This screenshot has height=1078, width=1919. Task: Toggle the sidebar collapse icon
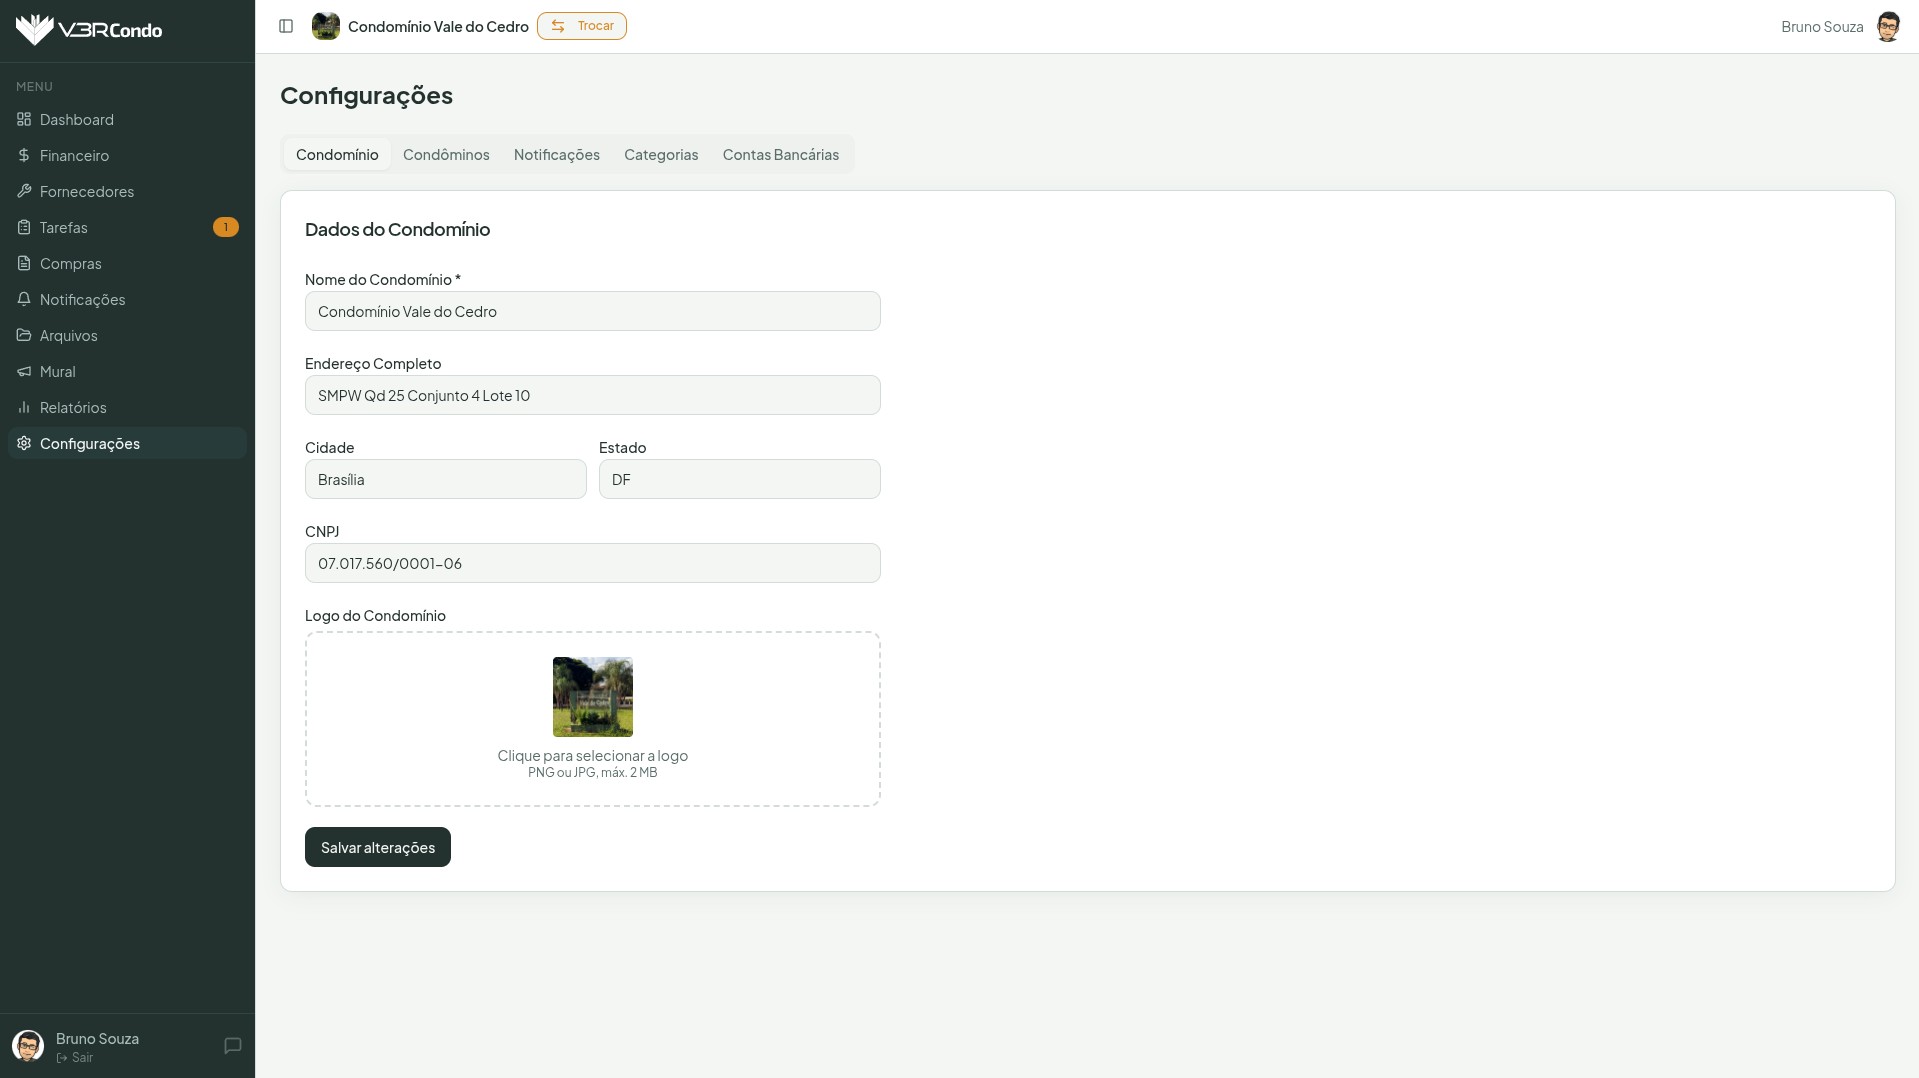click(x=286, y=26)
